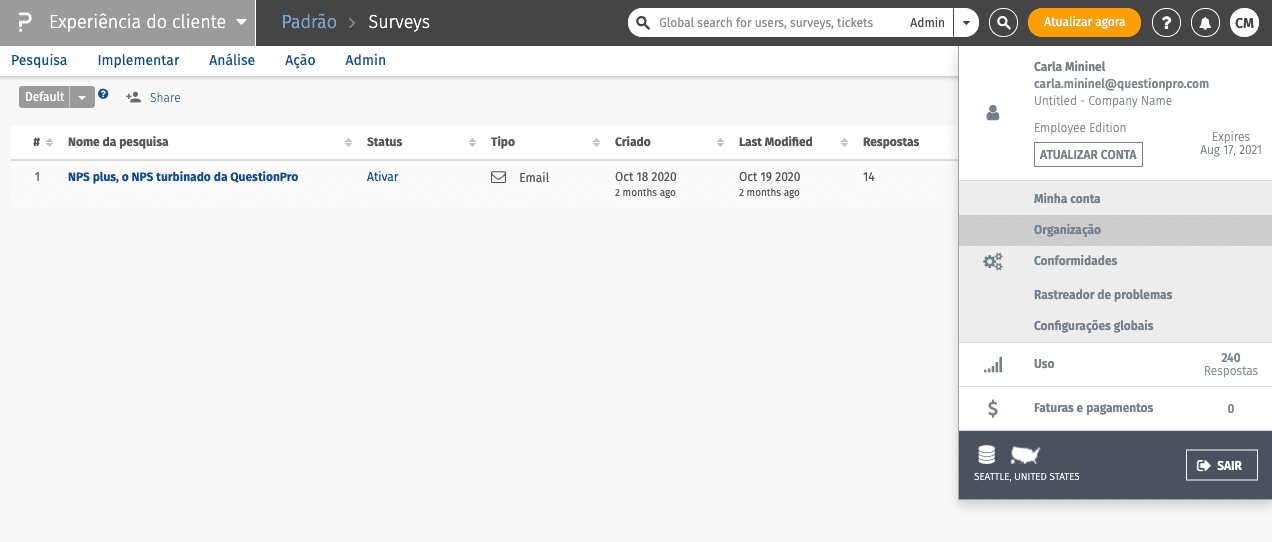The image size is (1272, 542).
Task: Open the Uso menu item
Action: point(1044,364)
